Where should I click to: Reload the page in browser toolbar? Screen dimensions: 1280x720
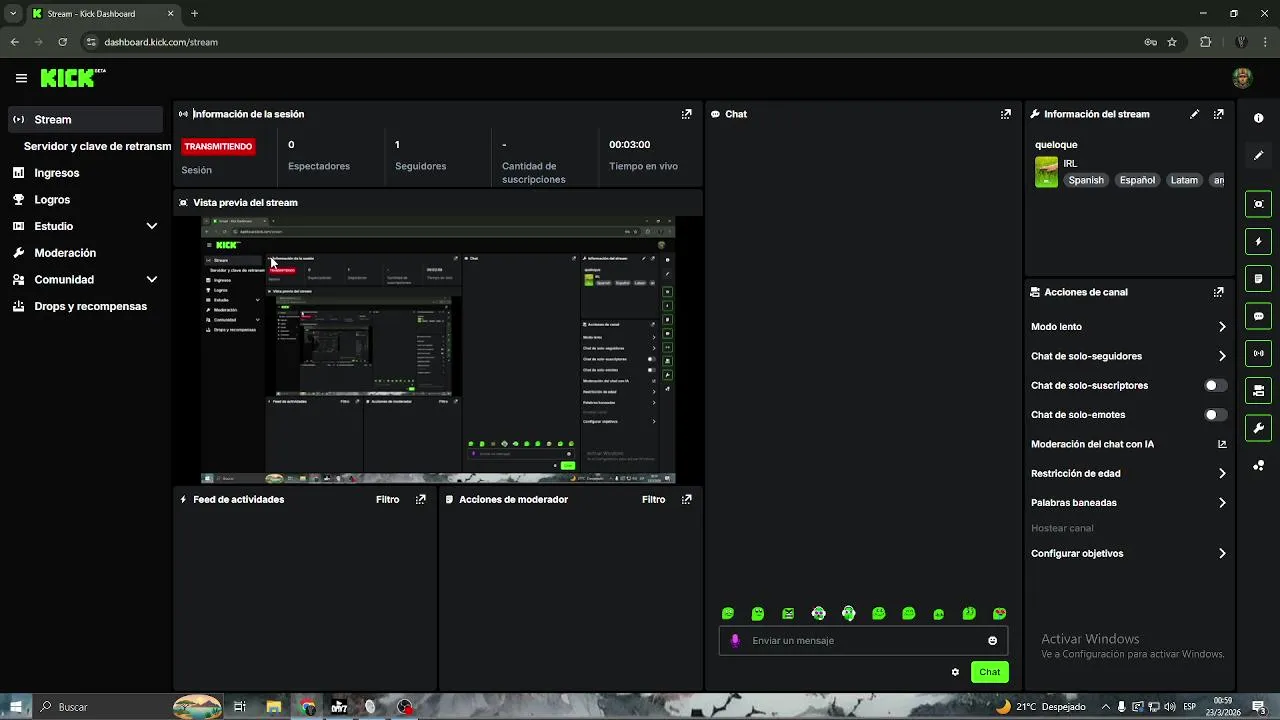[62, 42]
